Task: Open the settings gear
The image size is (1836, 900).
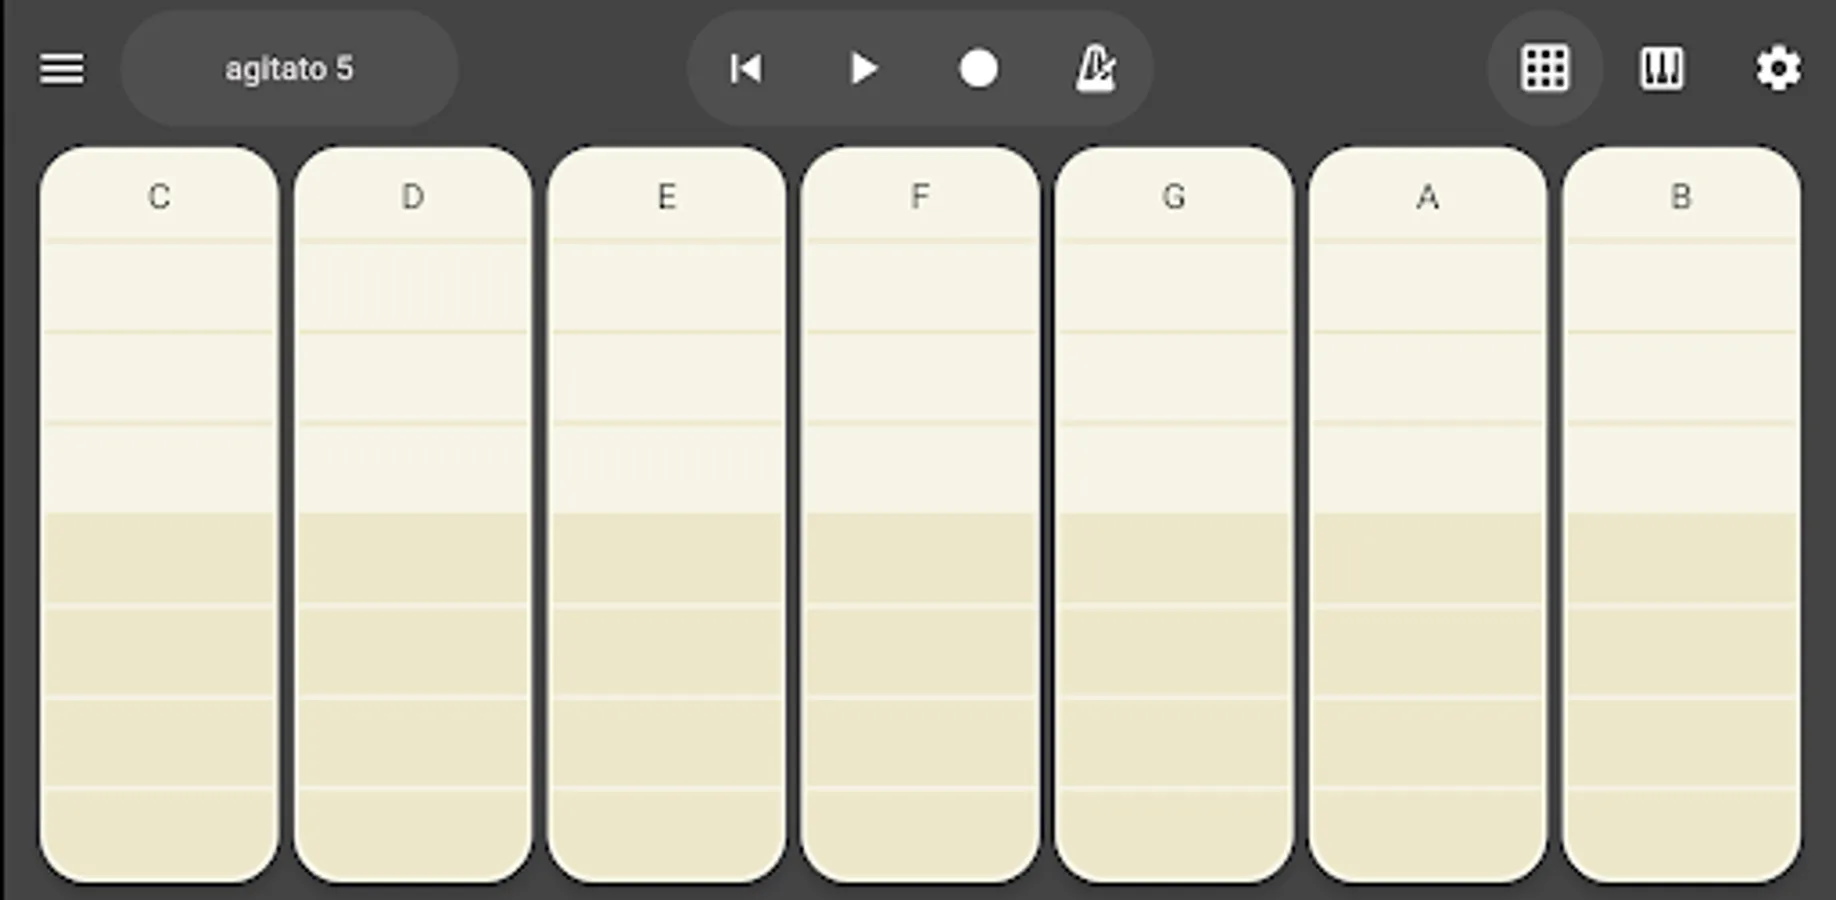Action: point(1777,68)
